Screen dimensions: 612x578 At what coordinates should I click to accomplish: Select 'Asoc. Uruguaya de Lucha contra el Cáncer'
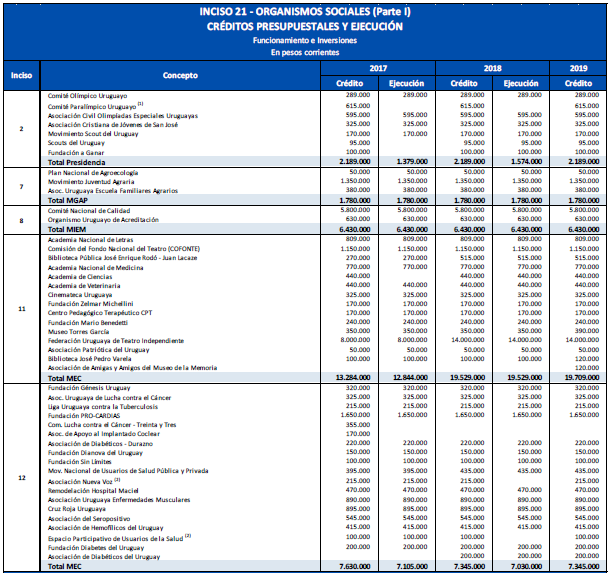(x=109, y=398)
